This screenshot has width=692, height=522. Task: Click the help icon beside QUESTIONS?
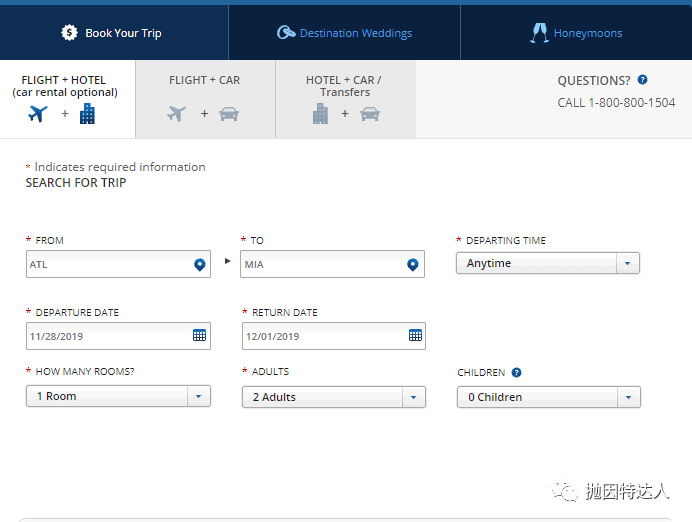tap(642, 80)
